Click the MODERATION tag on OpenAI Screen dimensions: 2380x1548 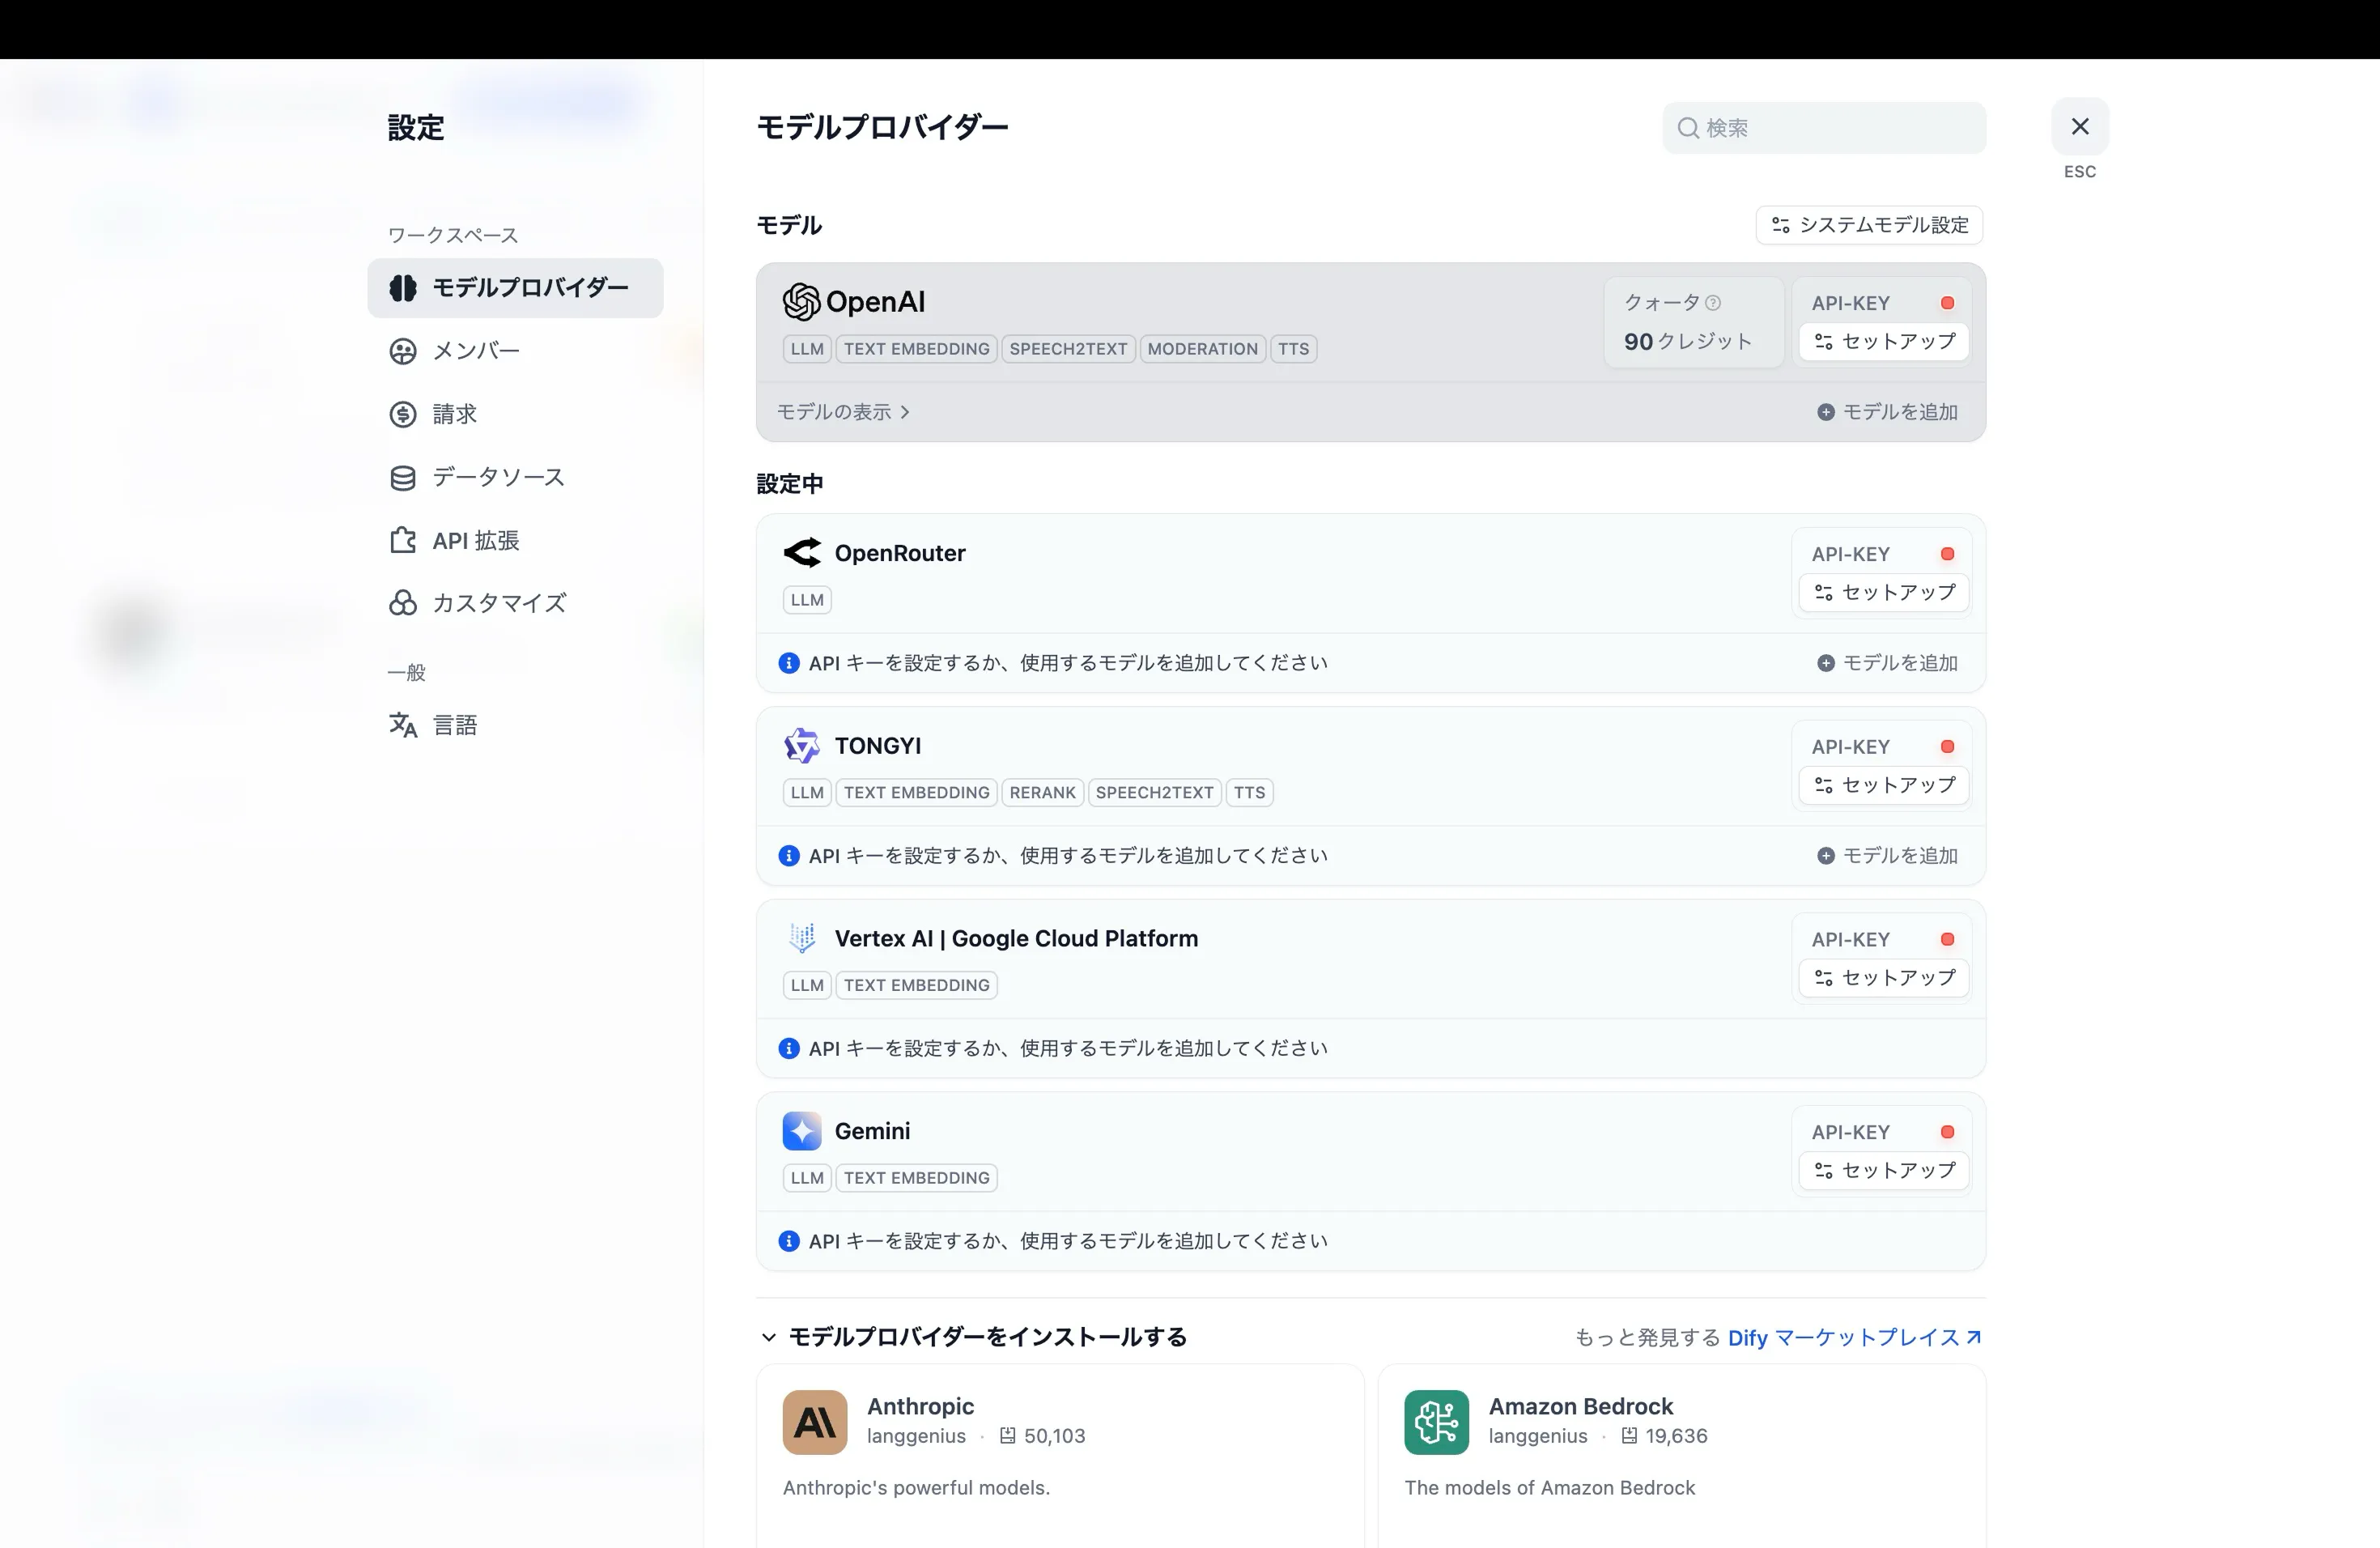[x=1202, y=349]
